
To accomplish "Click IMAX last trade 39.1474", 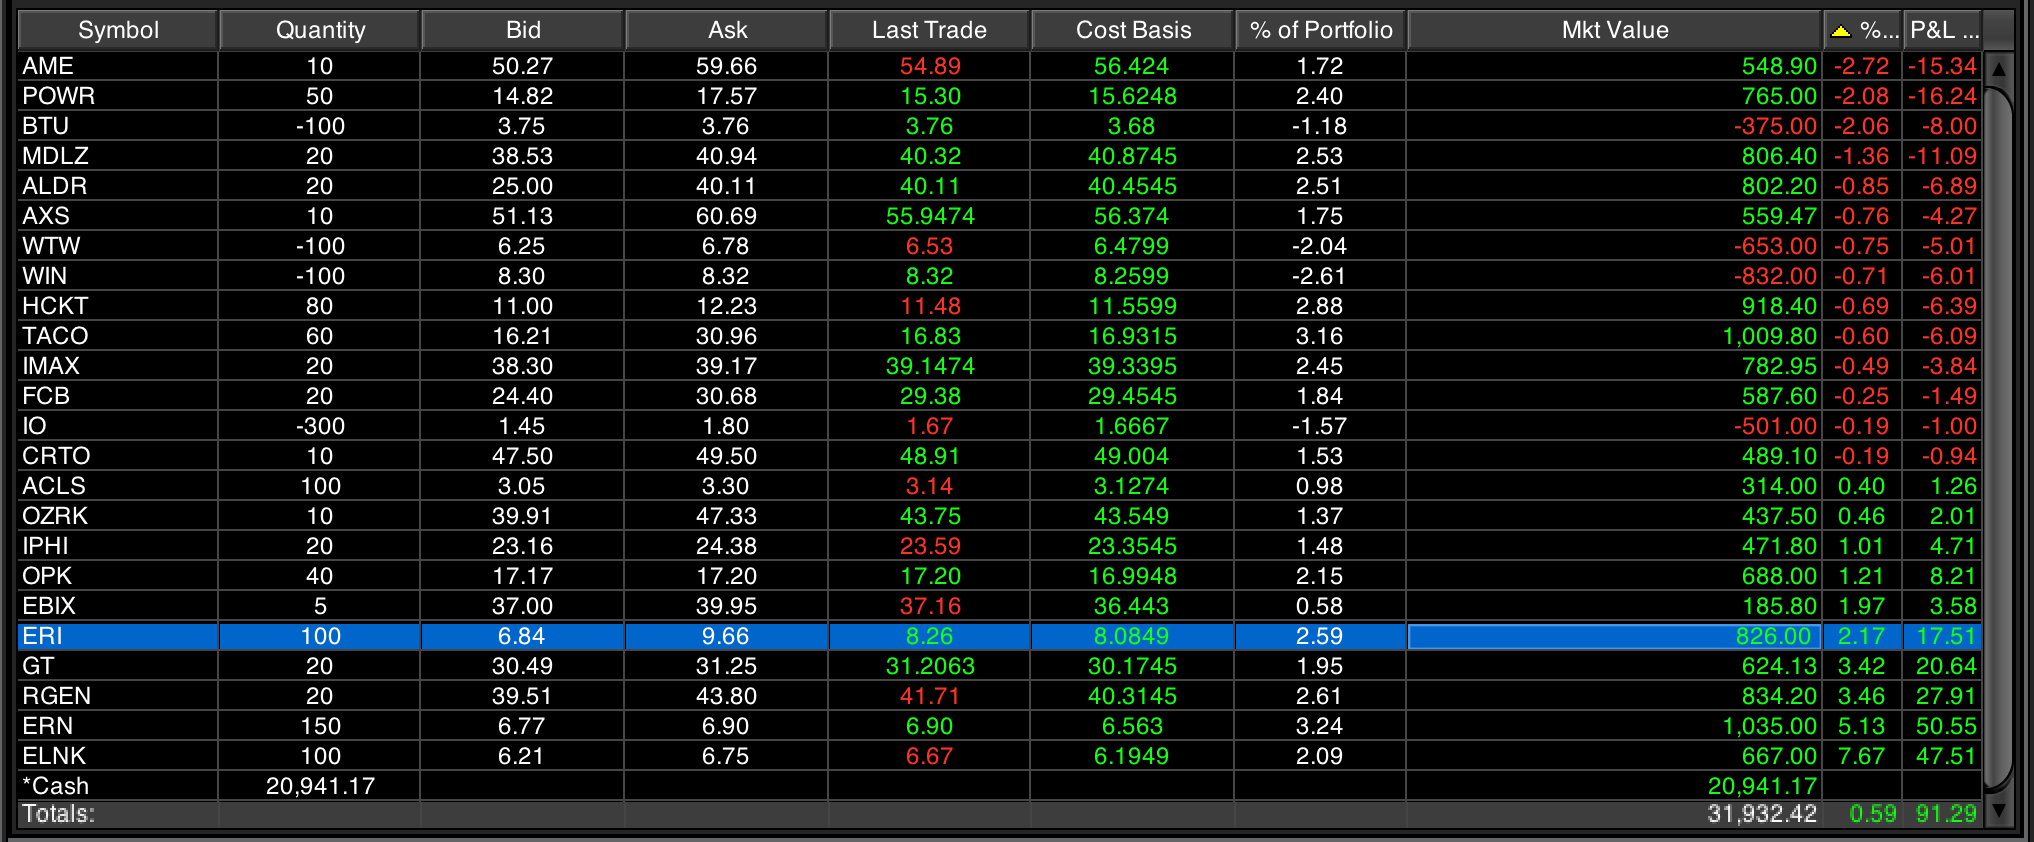I will (x=930, y=366).
